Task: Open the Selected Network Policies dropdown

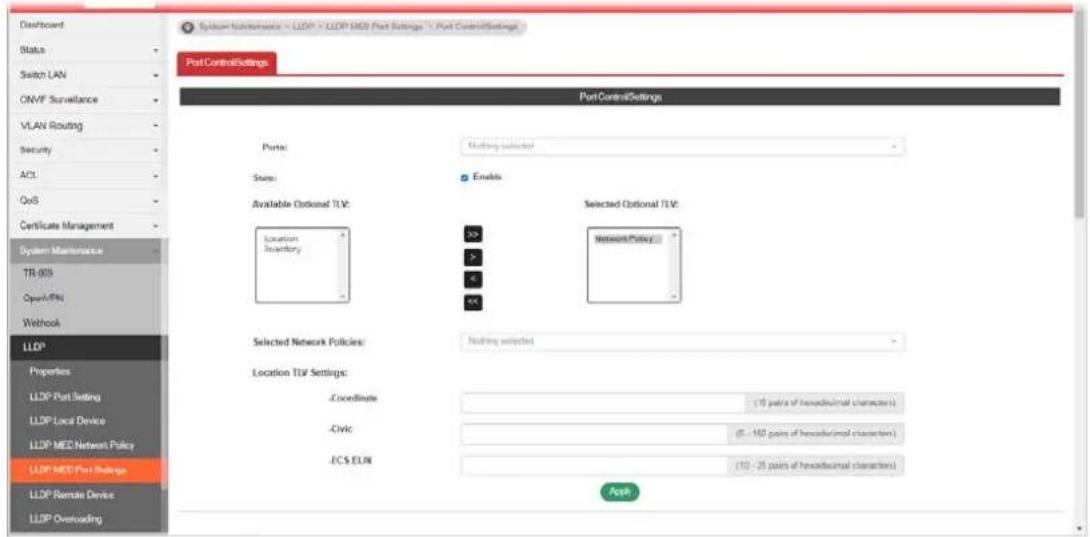Action: (683, 342)
